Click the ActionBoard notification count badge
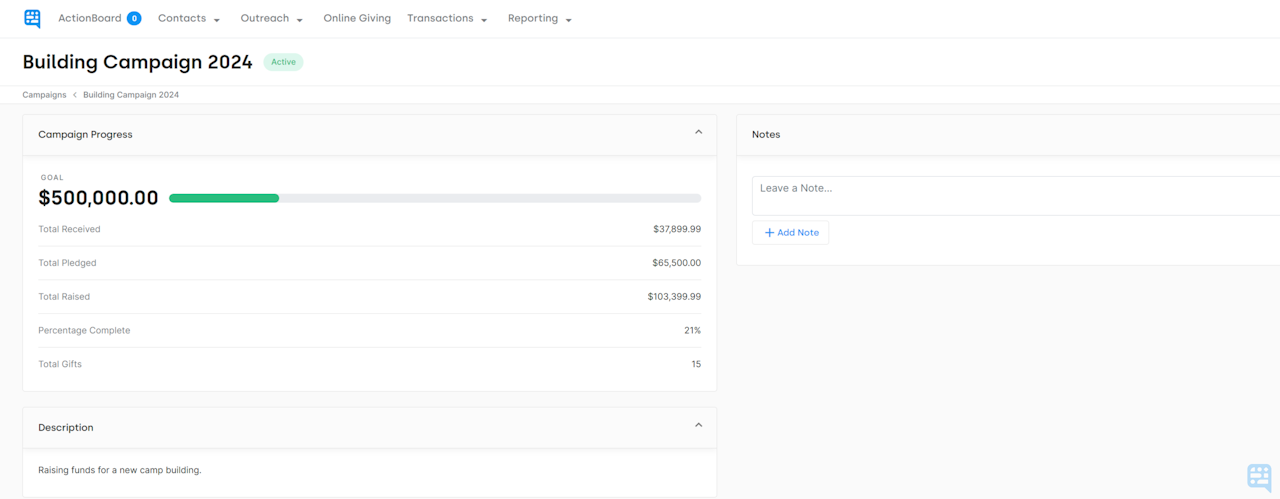This screenshot has width=1280, height=499. (x=134, y=18)
